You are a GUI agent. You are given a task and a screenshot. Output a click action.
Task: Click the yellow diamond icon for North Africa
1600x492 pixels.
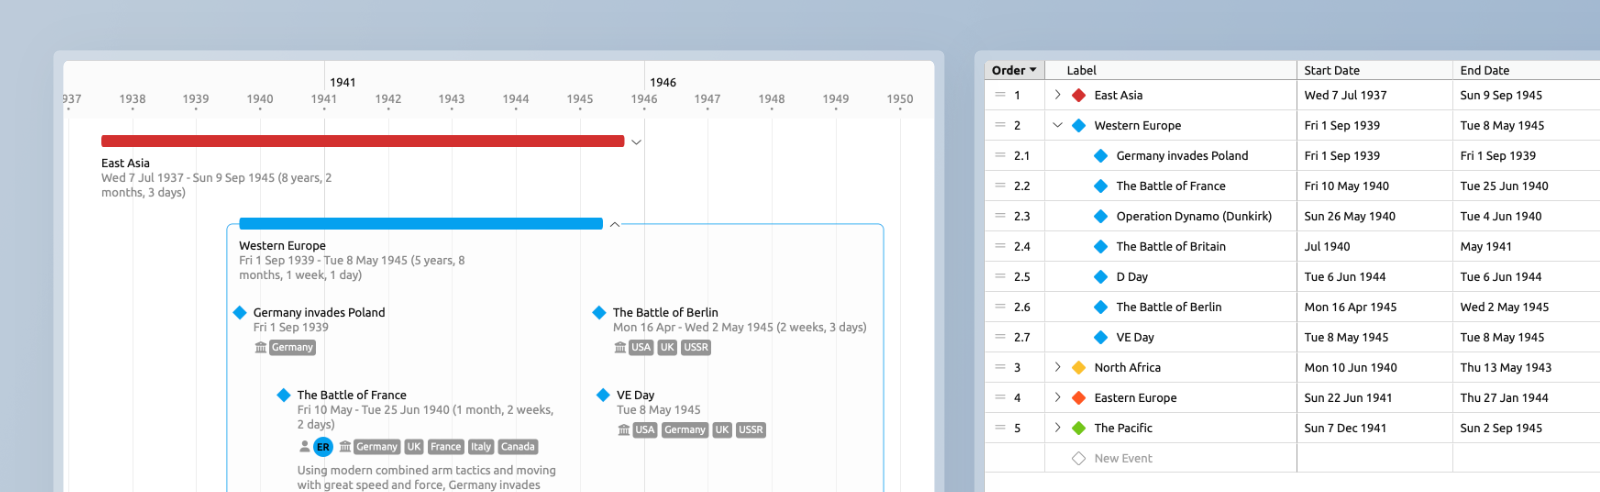(1079, 367)
